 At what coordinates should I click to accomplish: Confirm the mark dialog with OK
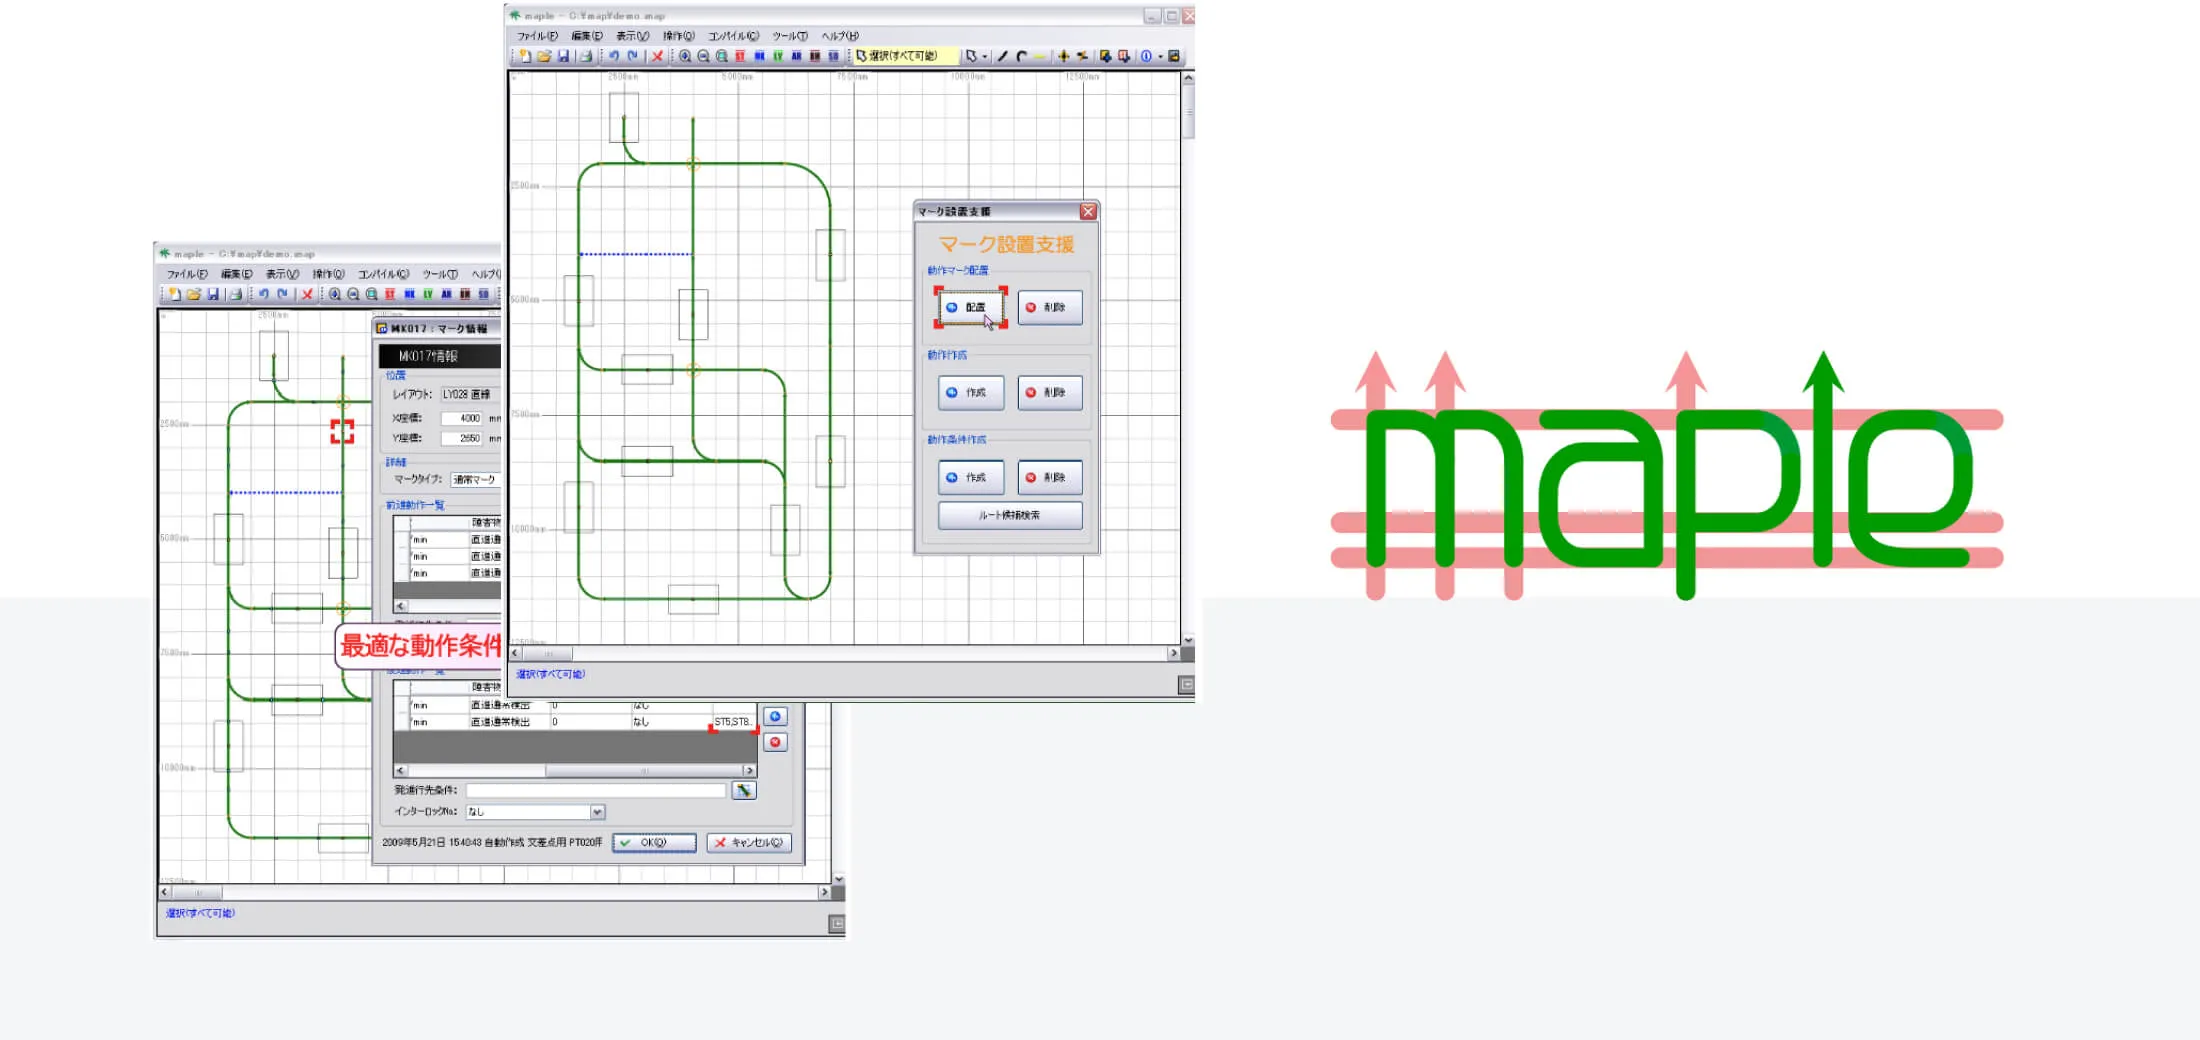pos(654,842)
